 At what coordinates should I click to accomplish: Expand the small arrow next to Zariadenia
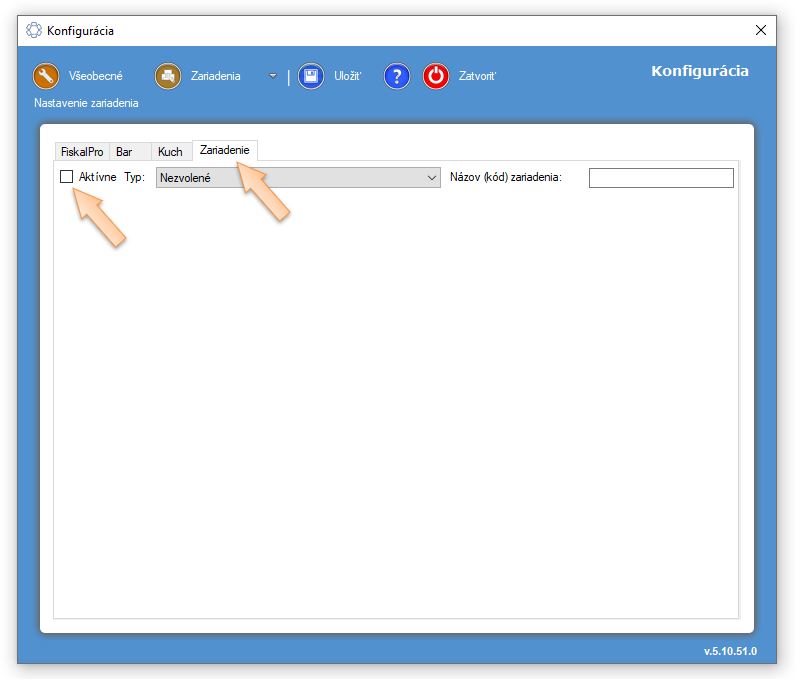click(x=273, y=76)
